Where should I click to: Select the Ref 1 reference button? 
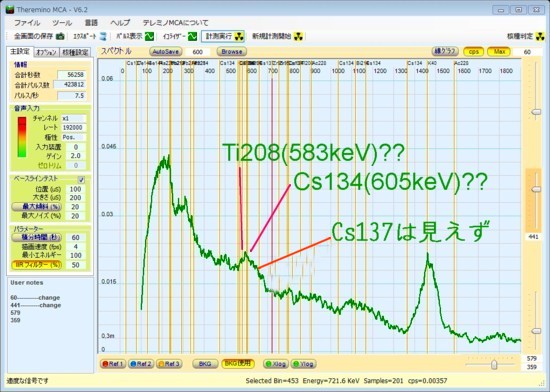point(113,364)
